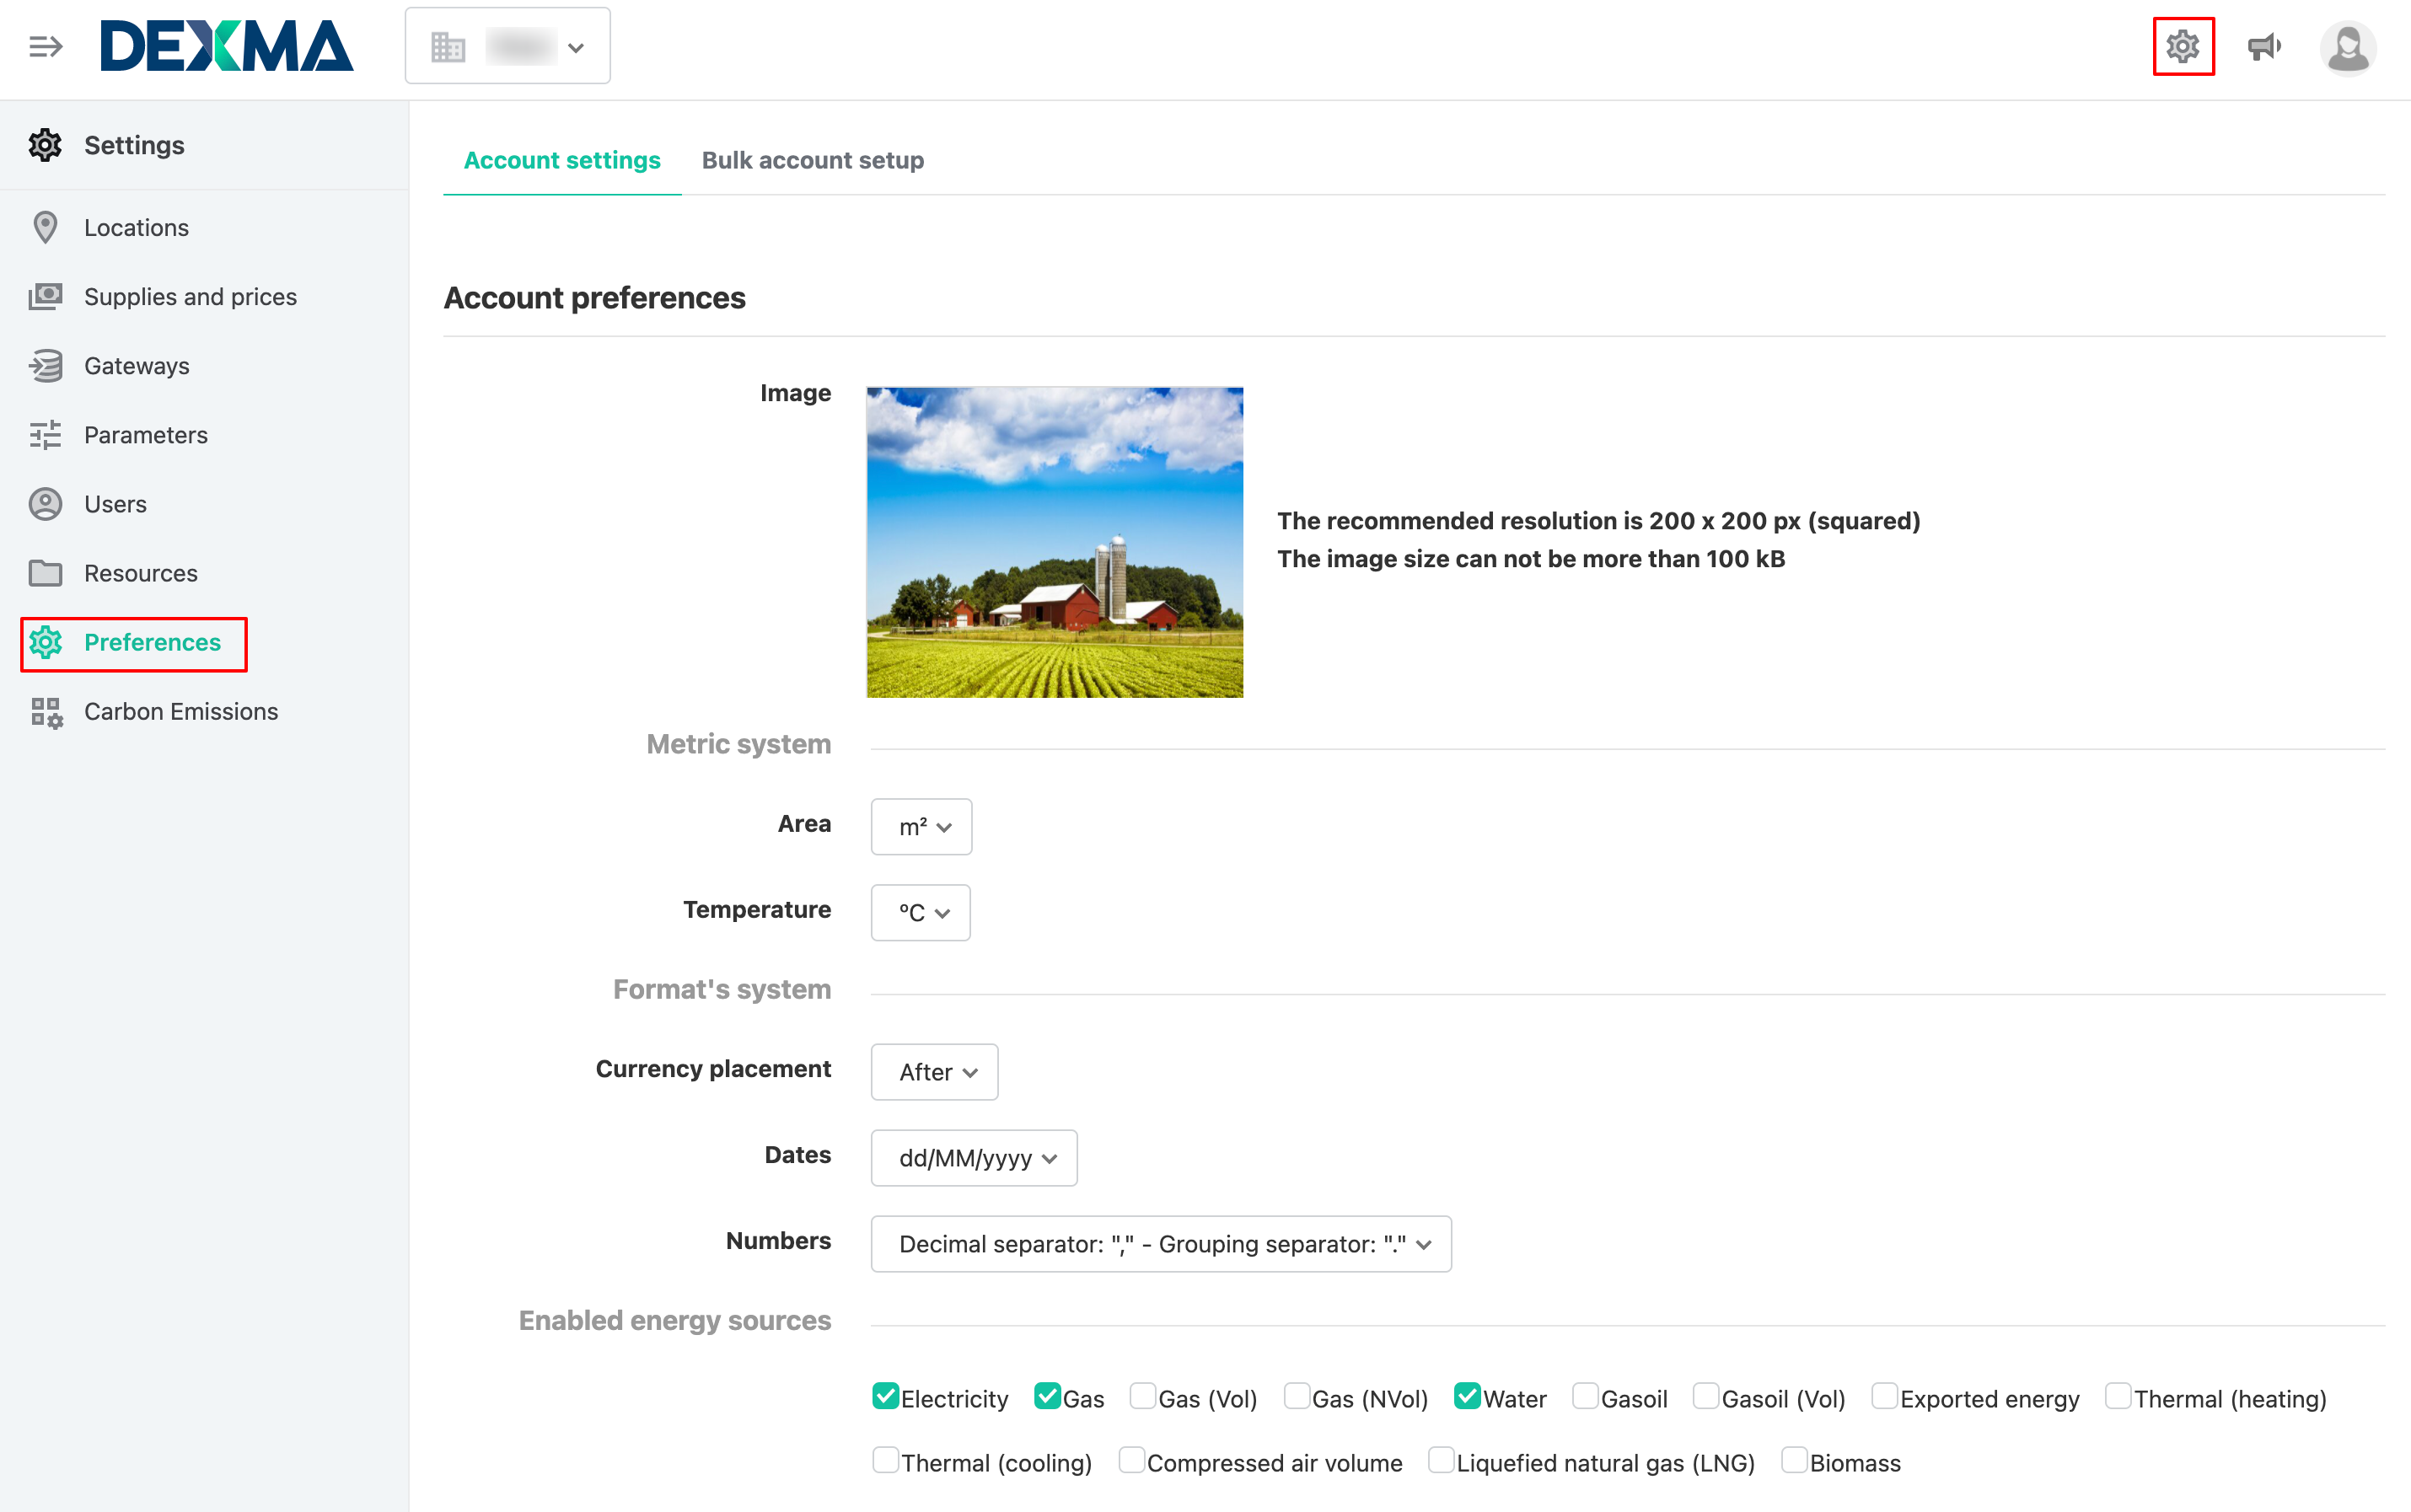This screenshot has height=1512, width=2411.
Task: Open the Dates format dropdown
Action: pyautogui.click(x=974, y=1158)
